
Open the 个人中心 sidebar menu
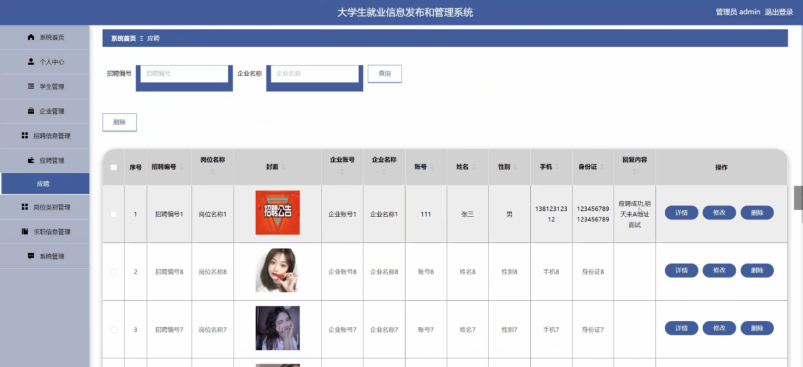45,61
